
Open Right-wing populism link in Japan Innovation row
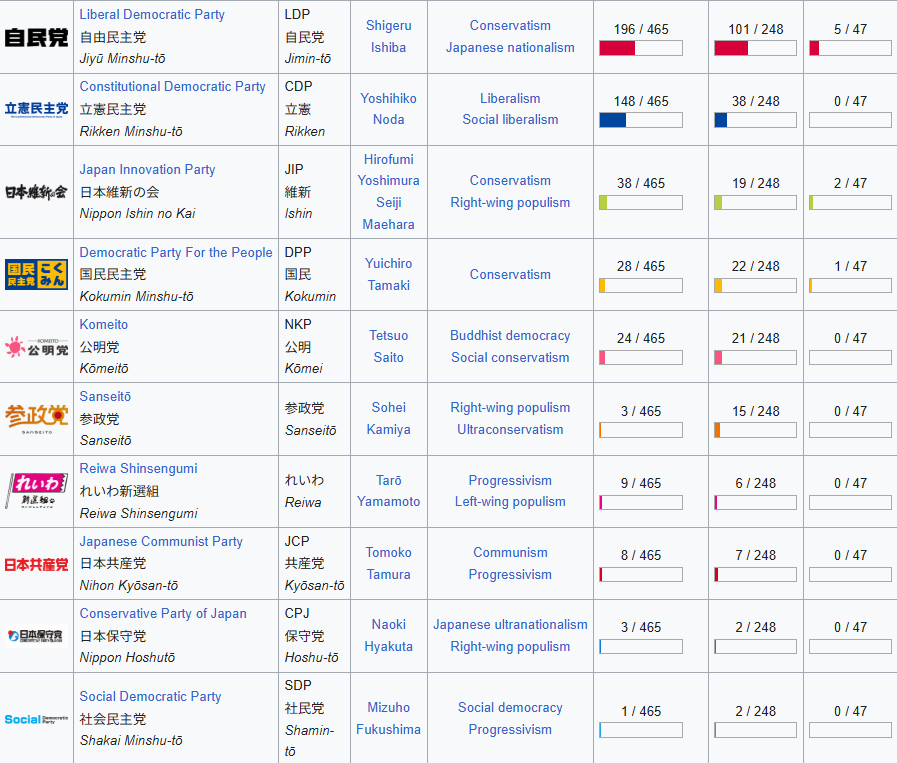[510, 202]
